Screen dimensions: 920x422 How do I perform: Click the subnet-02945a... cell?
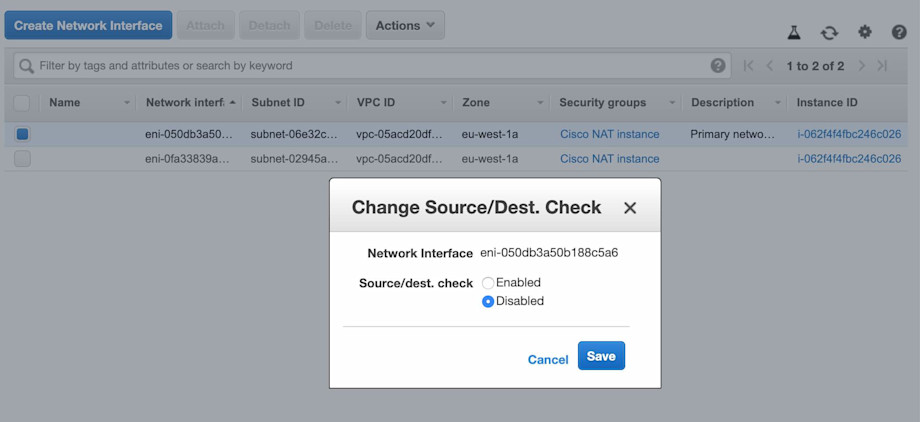point(294,159)
